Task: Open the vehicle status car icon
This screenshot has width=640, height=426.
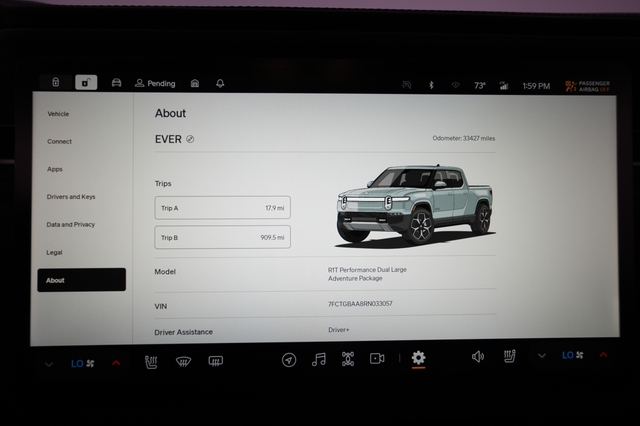Action: tap(116, 83)
